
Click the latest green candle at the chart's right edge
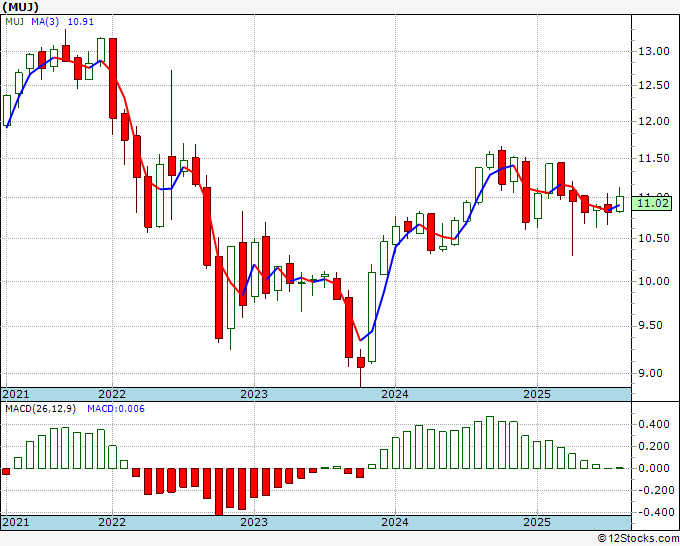tap(620, 204)
